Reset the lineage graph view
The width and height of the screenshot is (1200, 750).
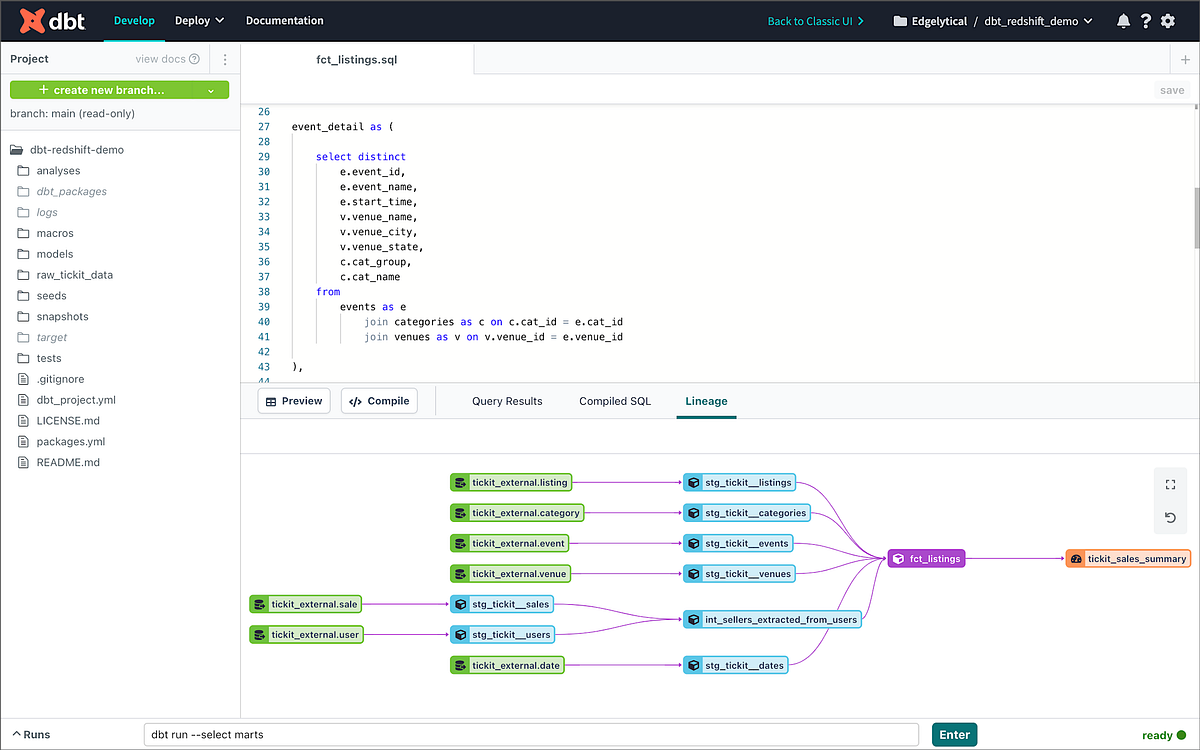[x=1170, y=517]
